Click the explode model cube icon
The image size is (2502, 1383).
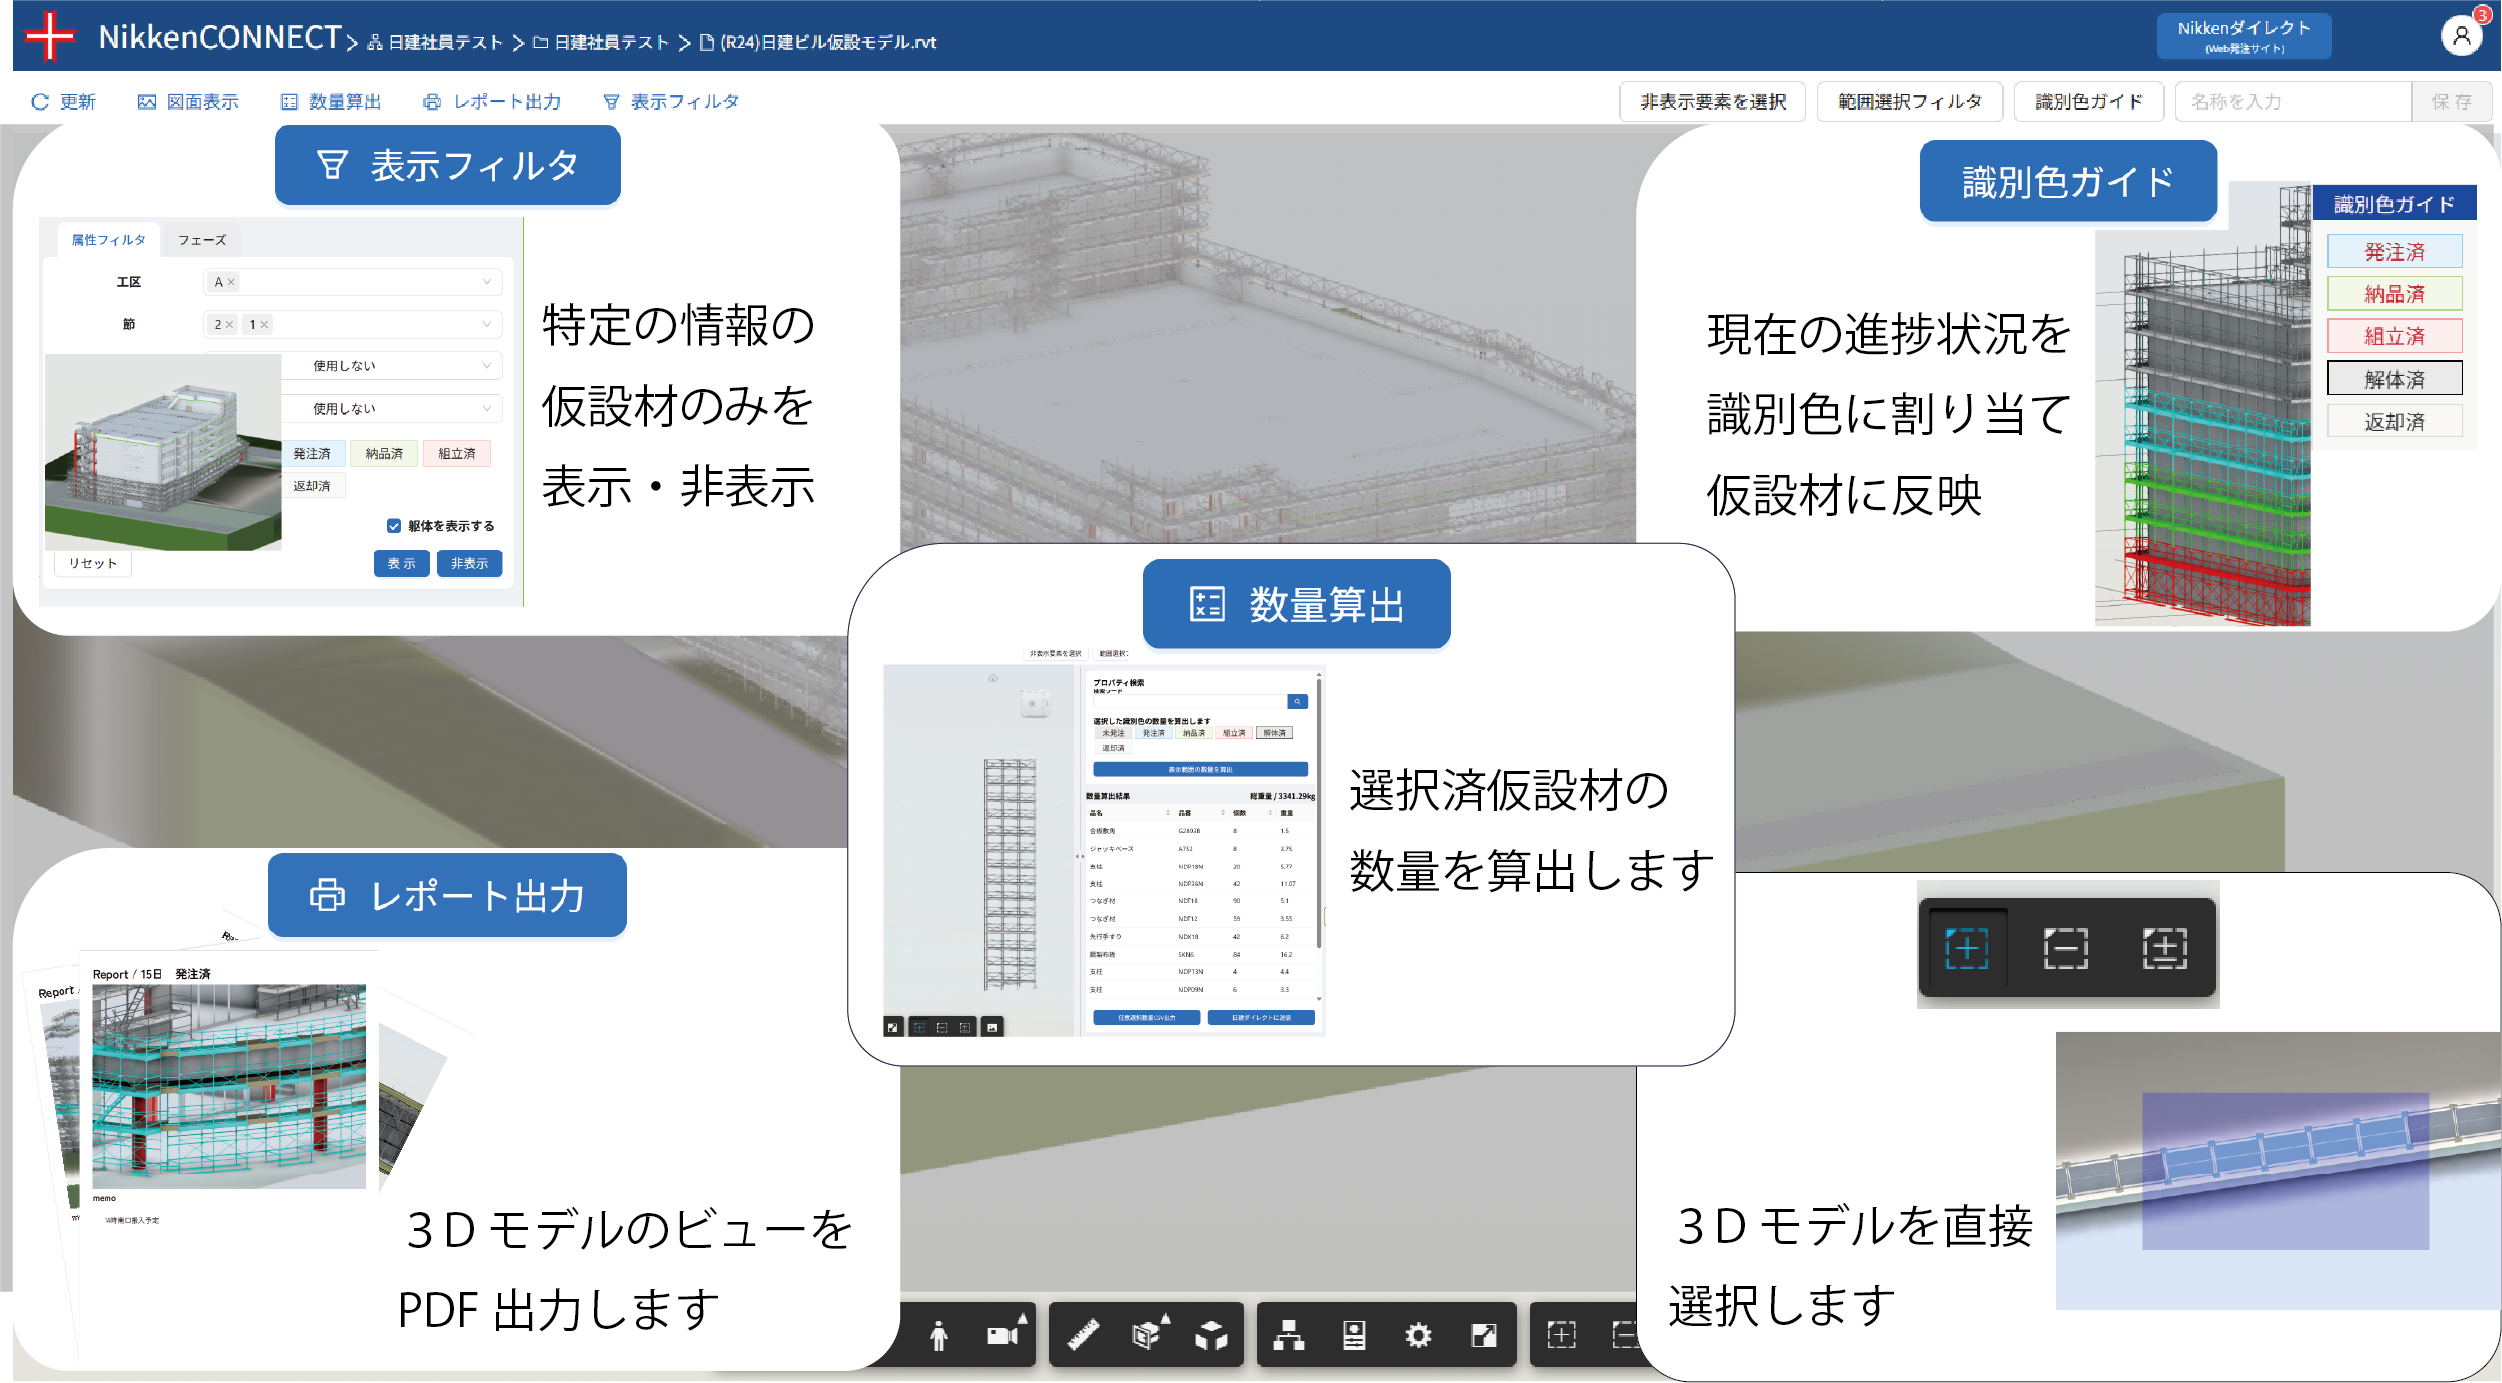(x=1211, y=1335)
